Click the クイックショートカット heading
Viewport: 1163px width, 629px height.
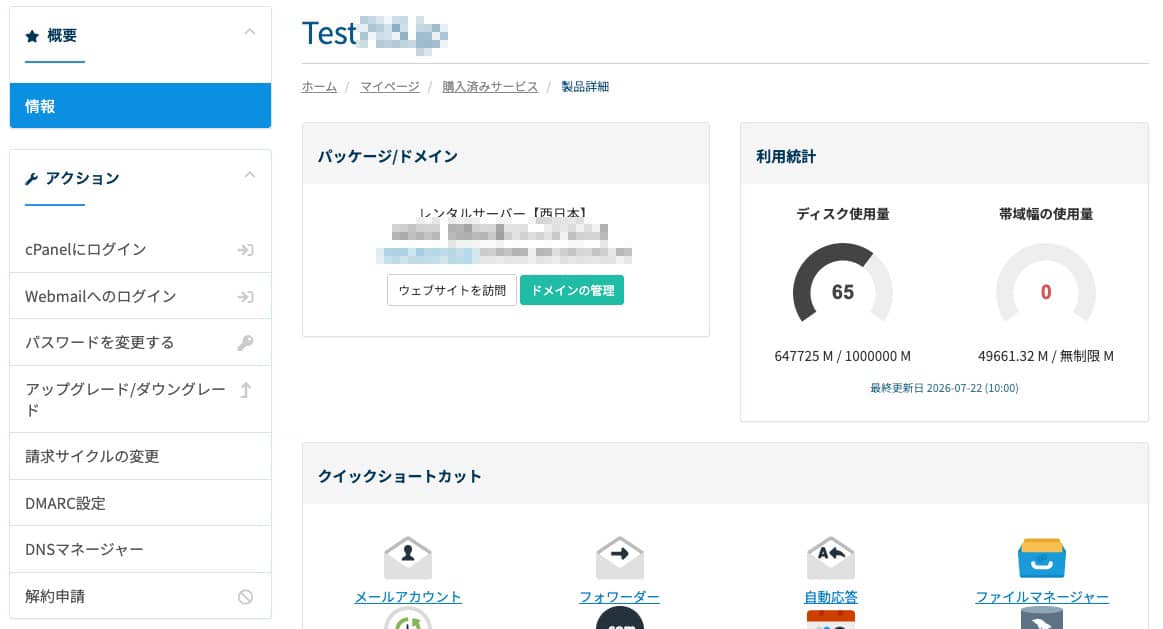tap(400, 476)
